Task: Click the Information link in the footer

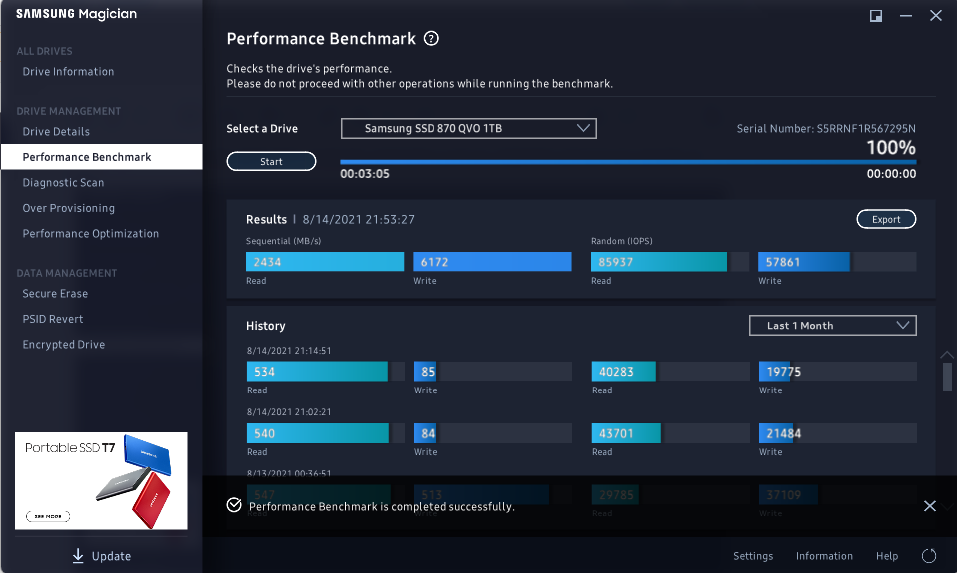Action: [824, 556]
